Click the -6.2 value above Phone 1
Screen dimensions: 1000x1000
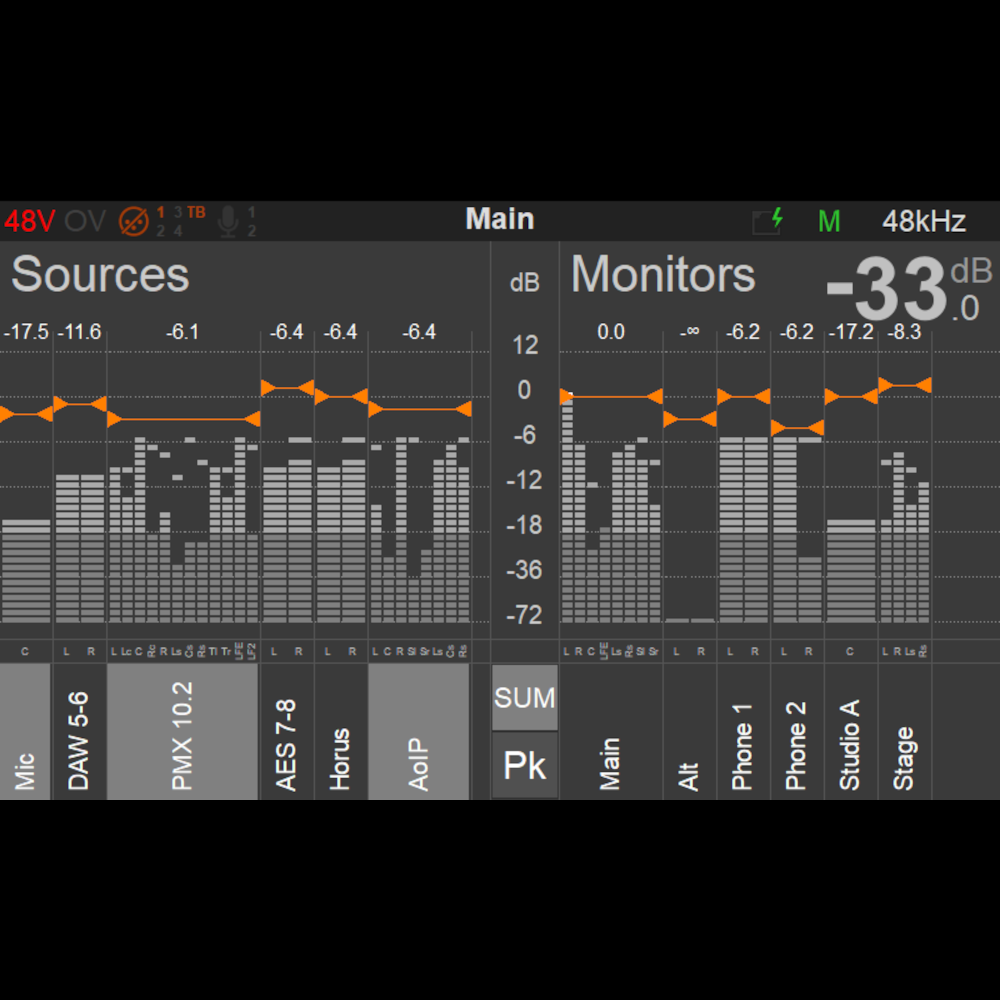(743, 332)
